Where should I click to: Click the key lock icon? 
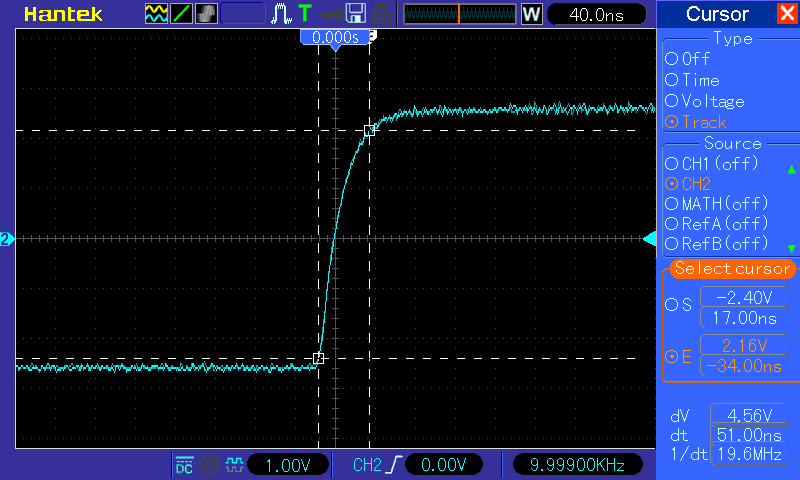point(332,15)
